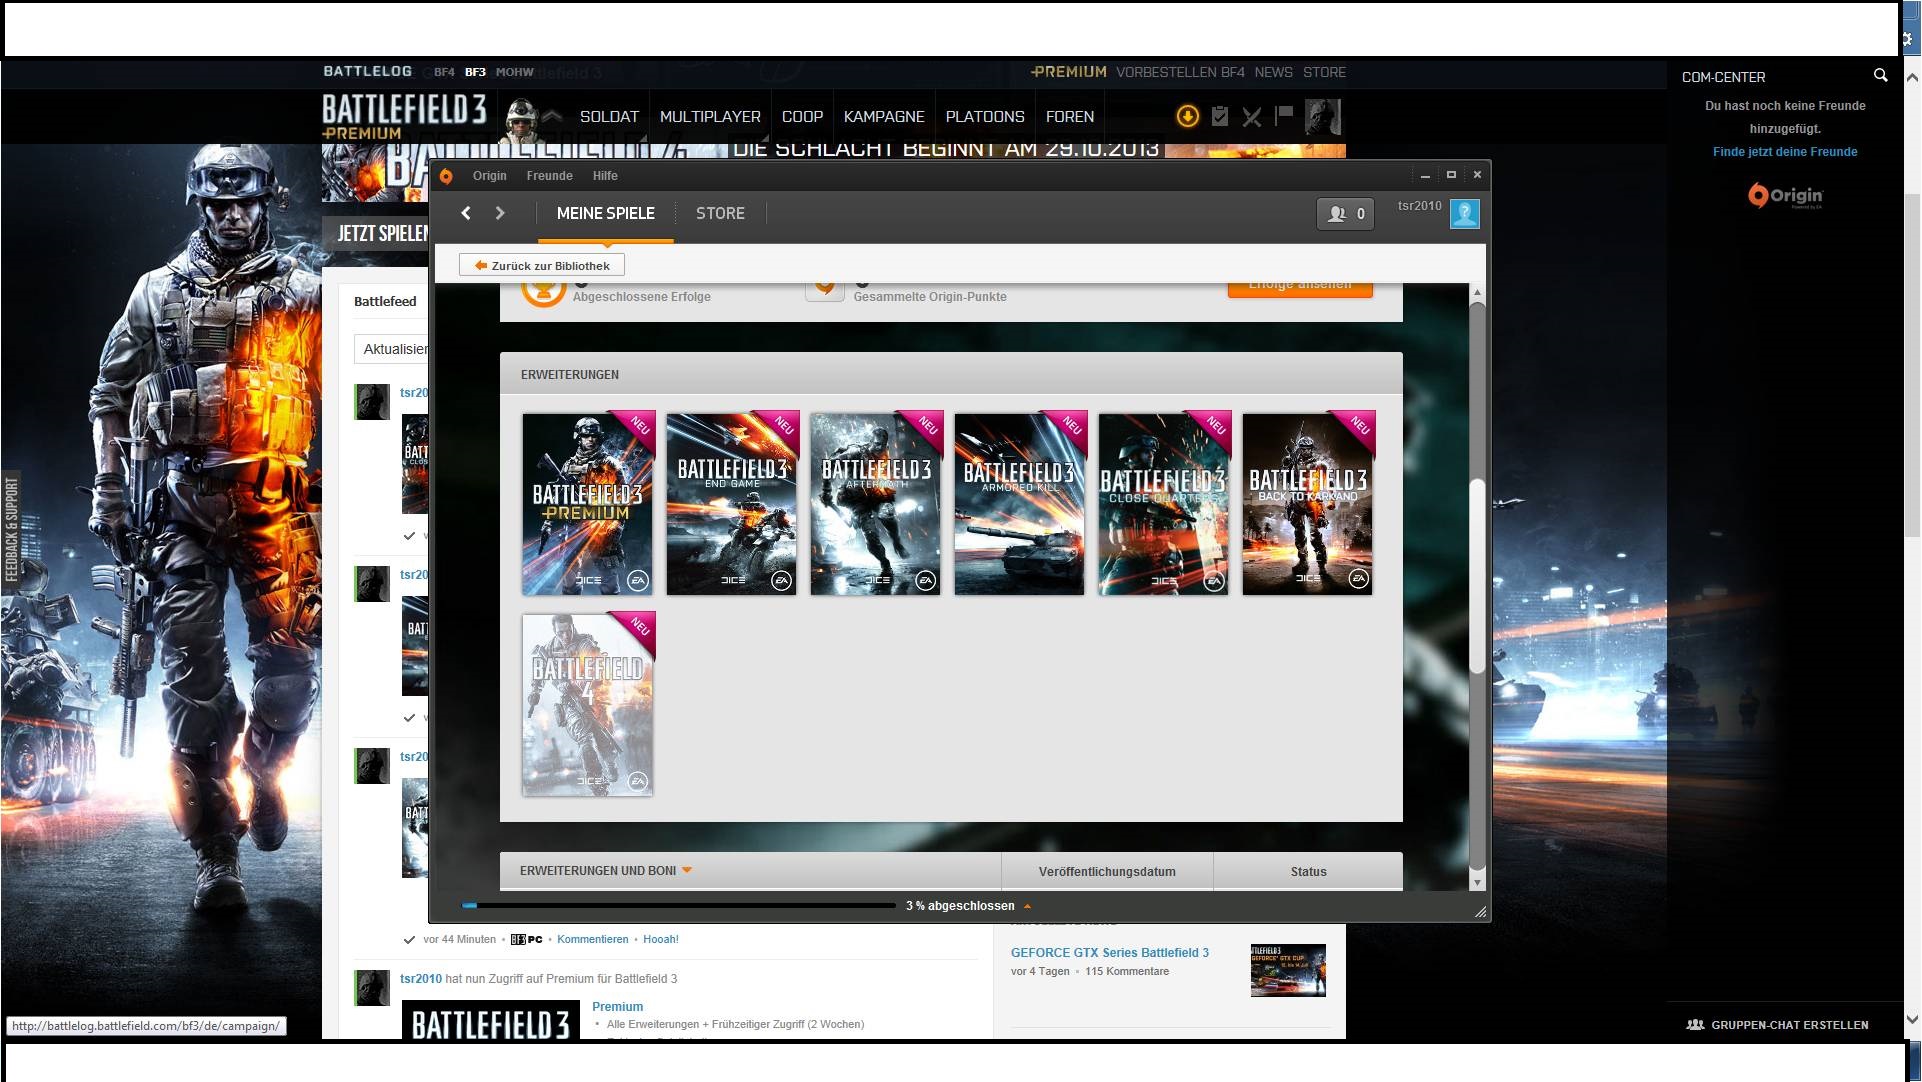1922x1082 pixels.
Task: Click the Battlefield 3 Premium logo
Action: tap(404, 116)
